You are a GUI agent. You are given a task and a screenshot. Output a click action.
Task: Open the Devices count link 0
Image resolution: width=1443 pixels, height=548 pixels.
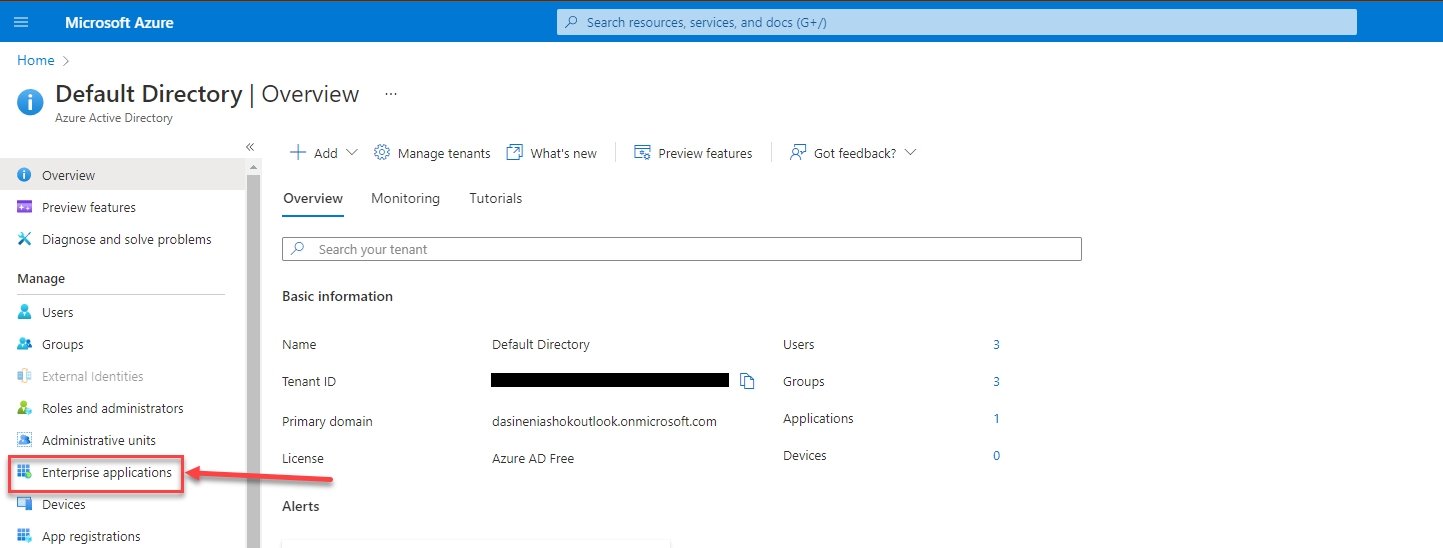coord(996,455)
